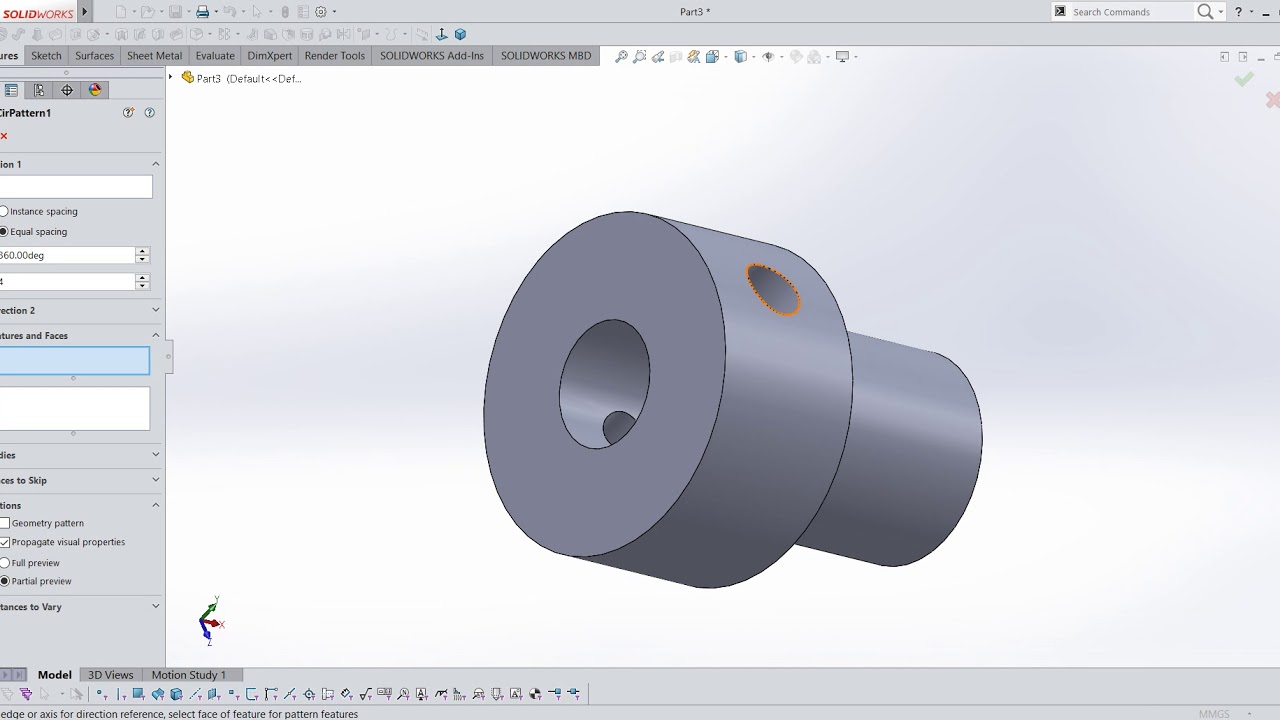Open the Options gear icon

tap(321, 12)
